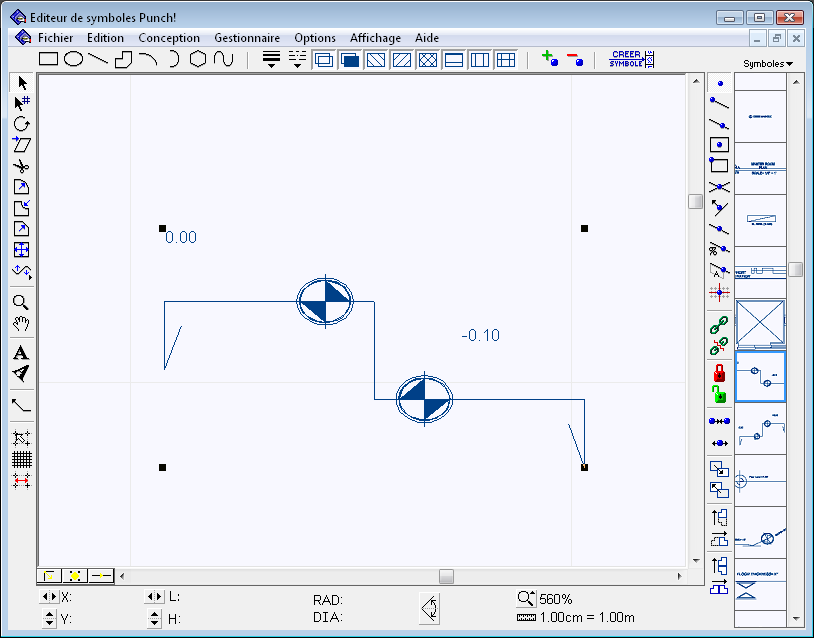Click the horizontal scrollbar thumb
This screenshot has width=814, height=638.
(x=446, y=576)
